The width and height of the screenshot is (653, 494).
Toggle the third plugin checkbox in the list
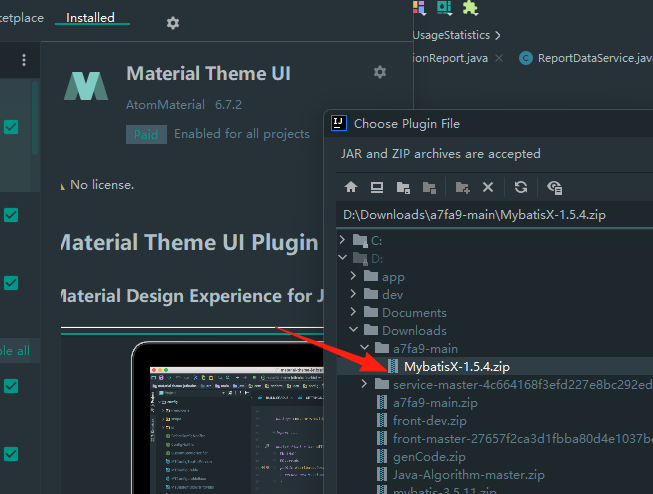click(11, 283)
